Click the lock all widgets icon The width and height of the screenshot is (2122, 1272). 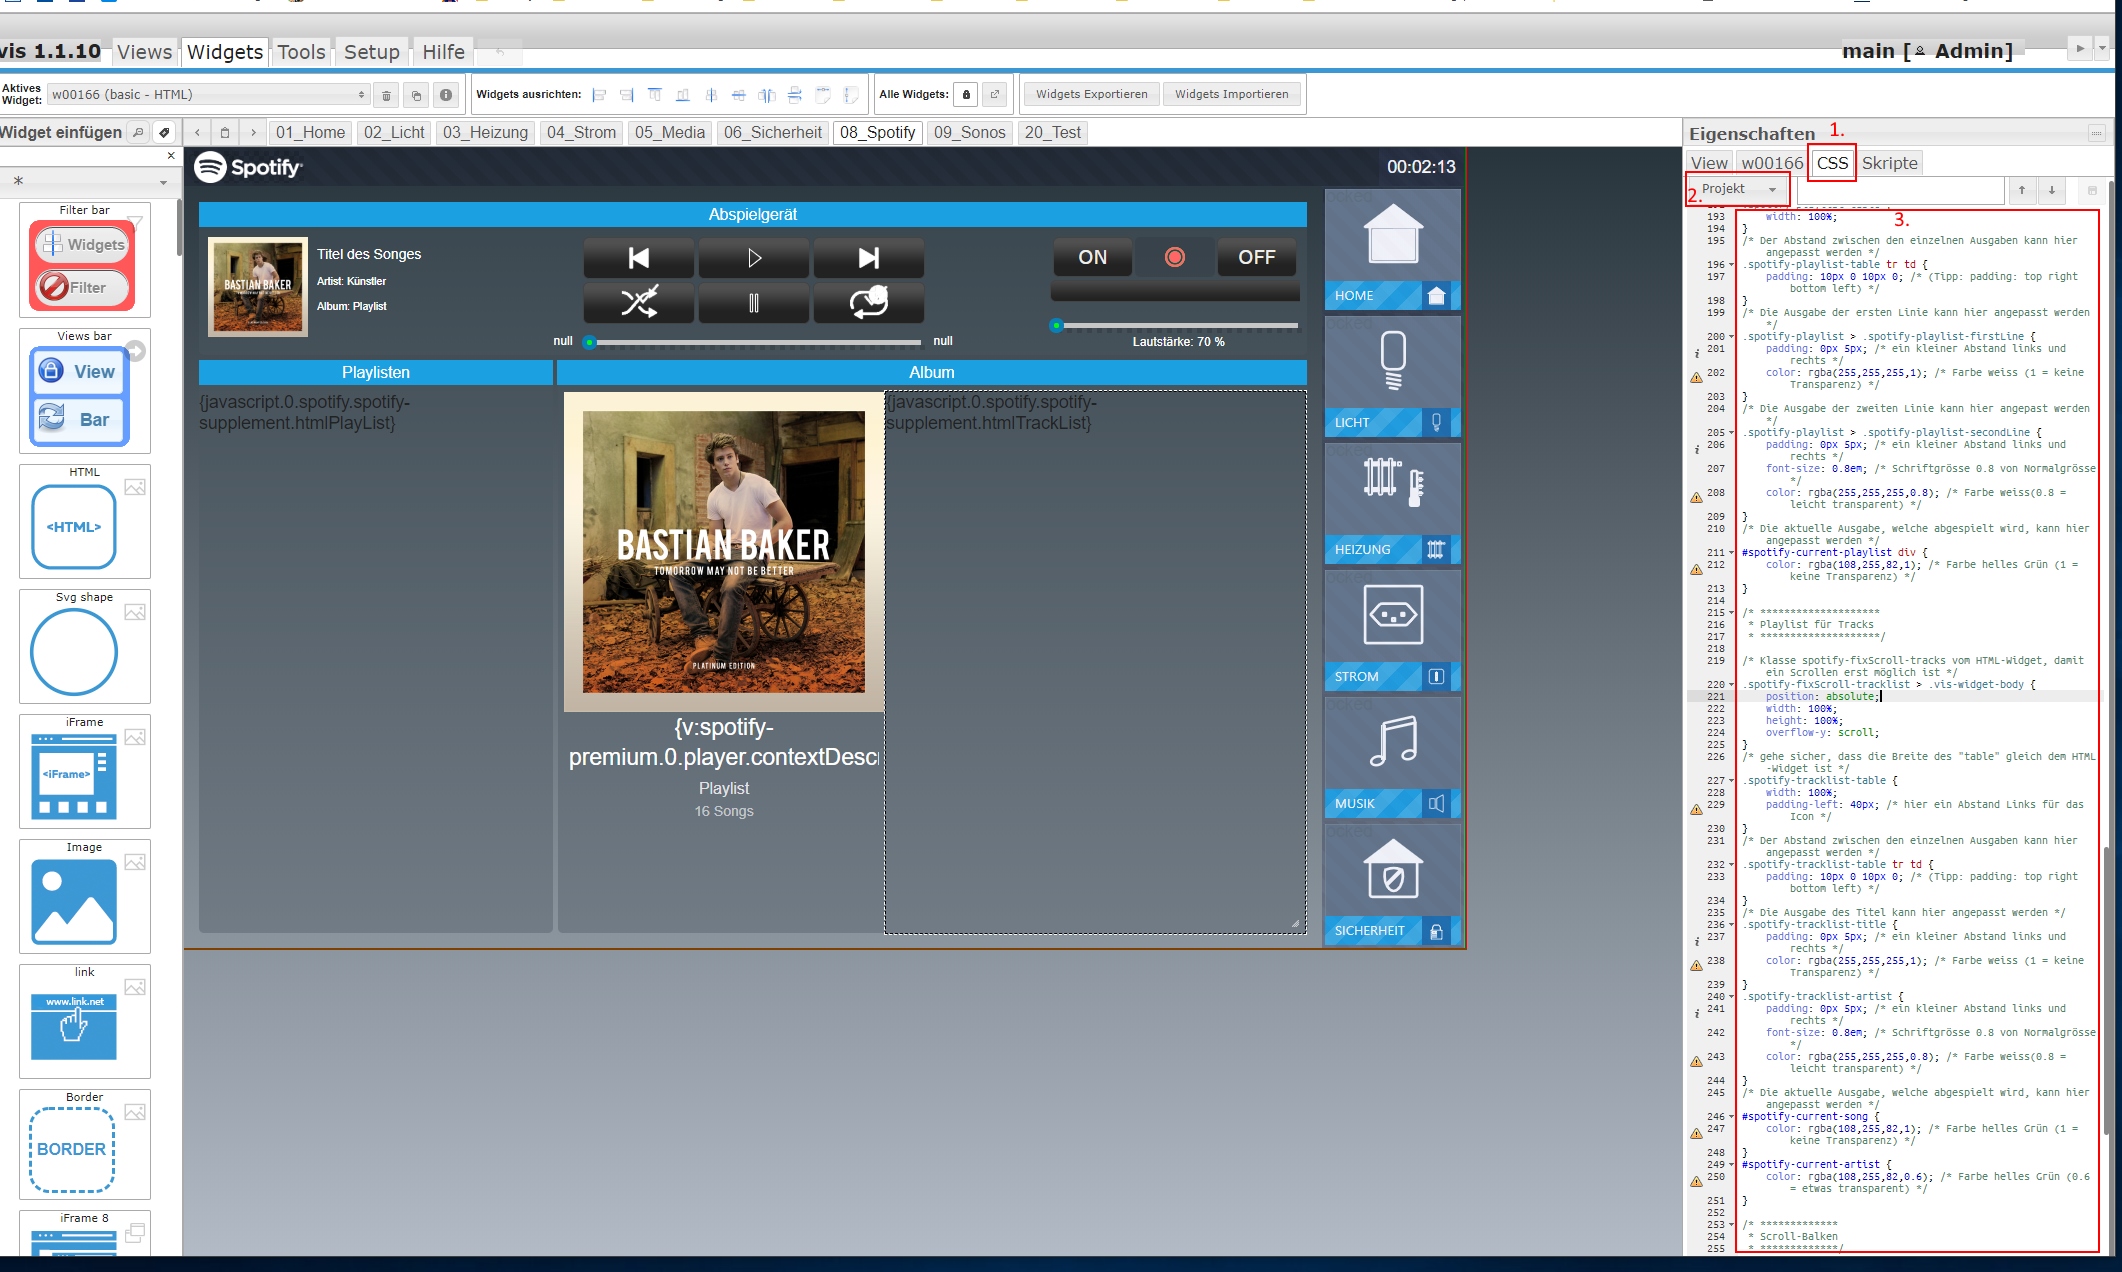966,95
